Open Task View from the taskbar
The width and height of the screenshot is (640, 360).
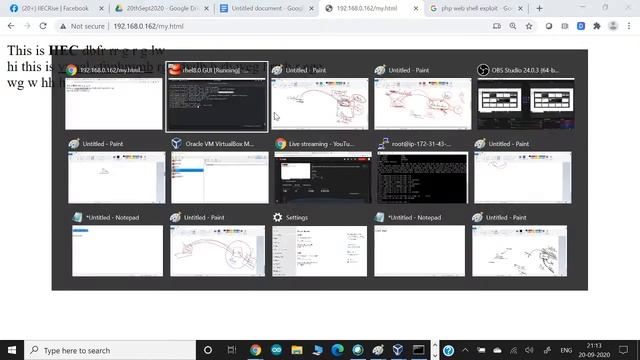(x=232, y=350)
